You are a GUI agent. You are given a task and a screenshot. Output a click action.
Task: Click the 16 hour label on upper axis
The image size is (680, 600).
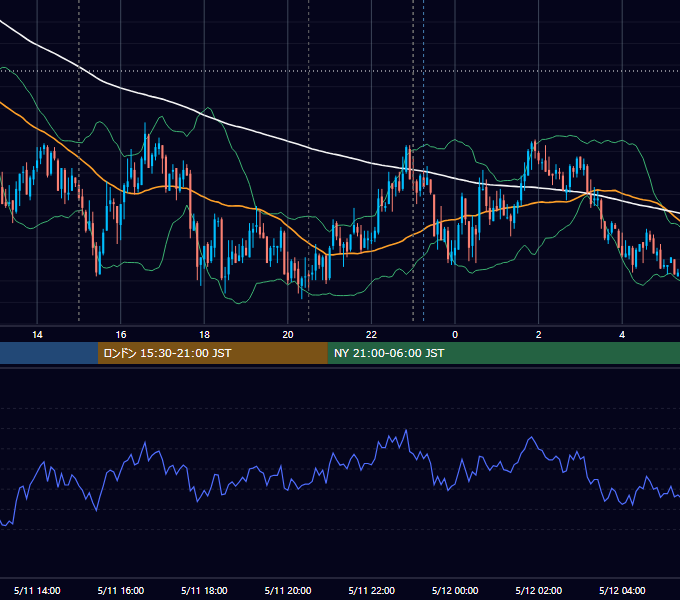[x=121, y=335]
